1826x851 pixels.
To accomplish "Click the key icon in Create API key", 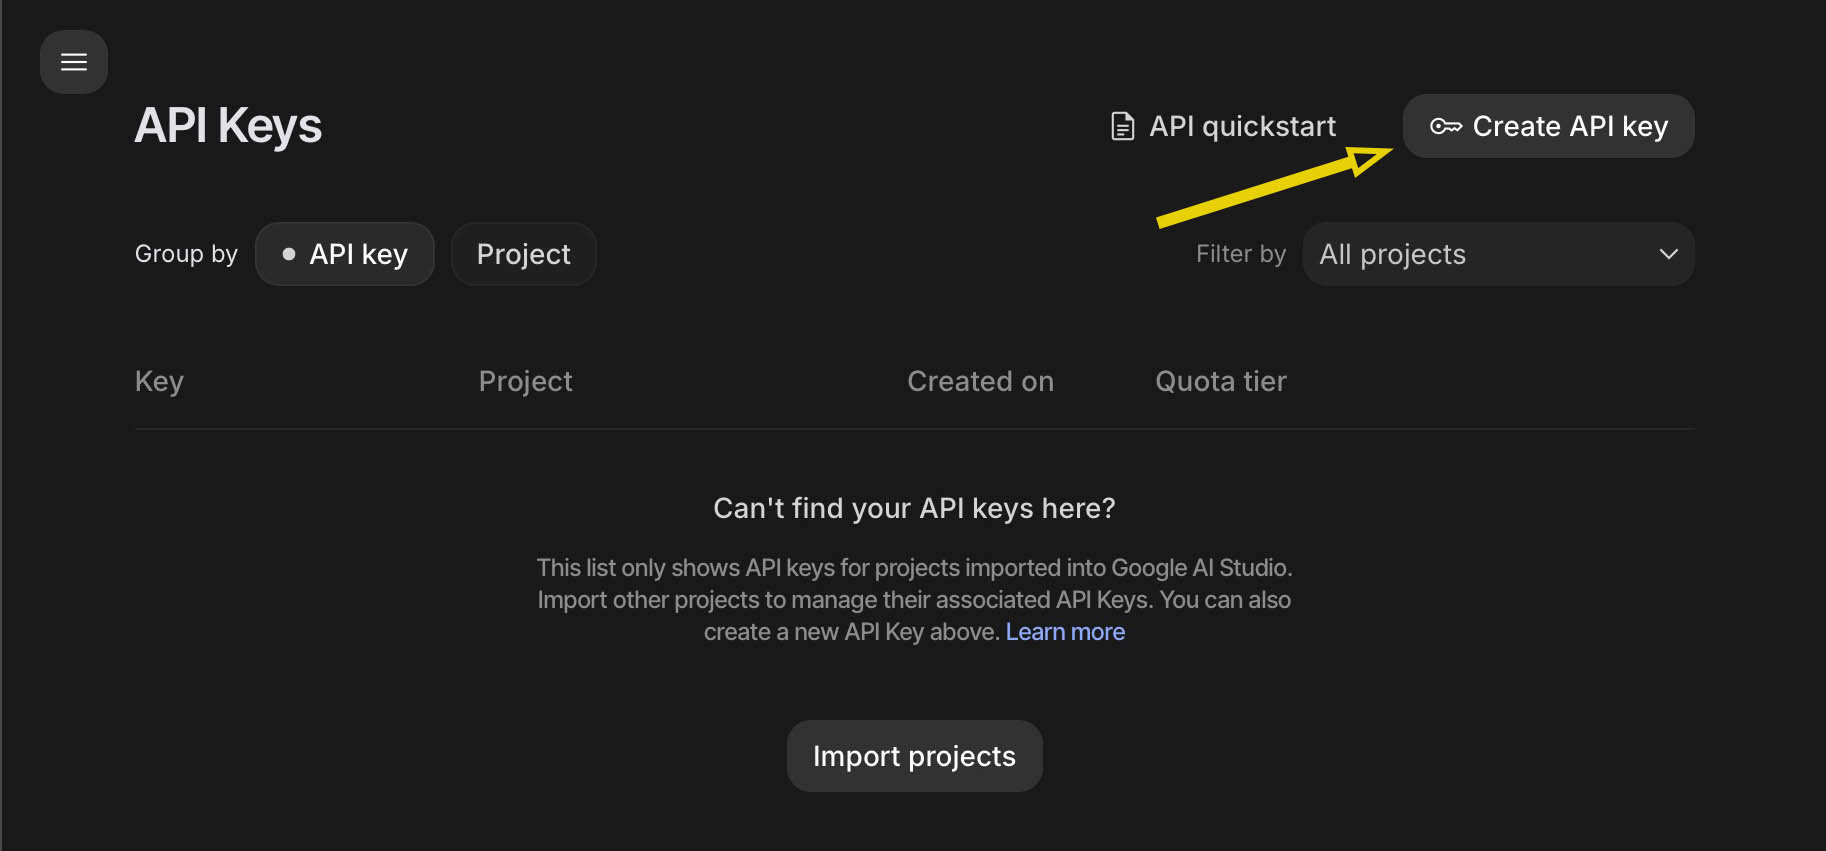I will pos(1445,126).
